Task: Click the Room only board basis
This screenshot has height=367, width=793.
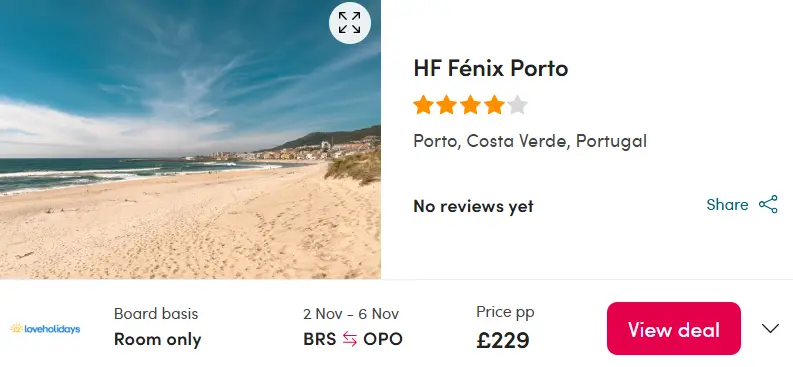Action: [158, 339]
